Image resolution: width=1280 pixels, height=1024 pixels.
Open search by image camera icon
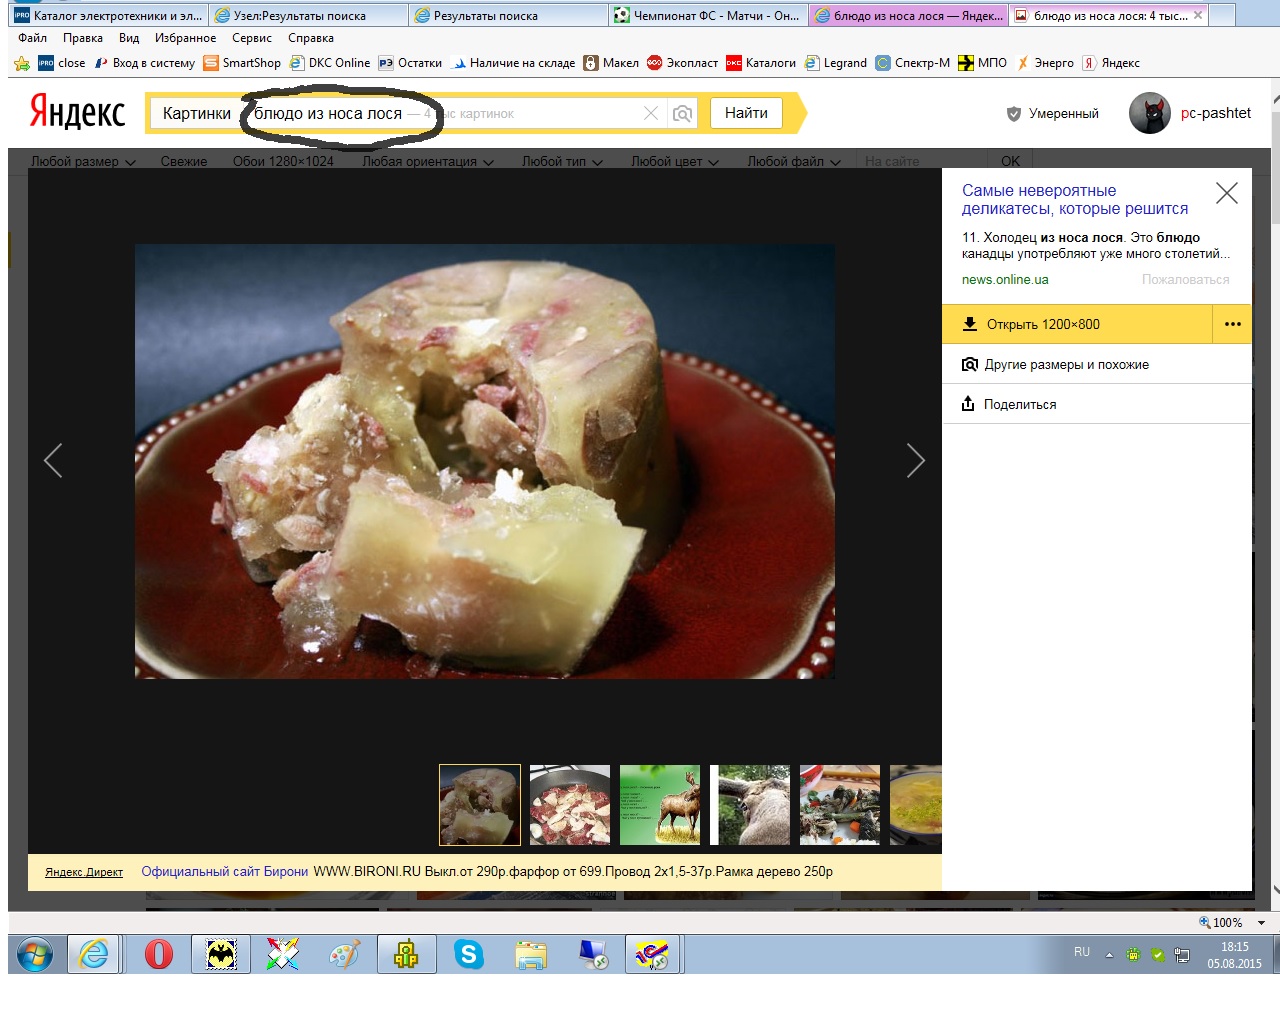(x=682, y=113)
